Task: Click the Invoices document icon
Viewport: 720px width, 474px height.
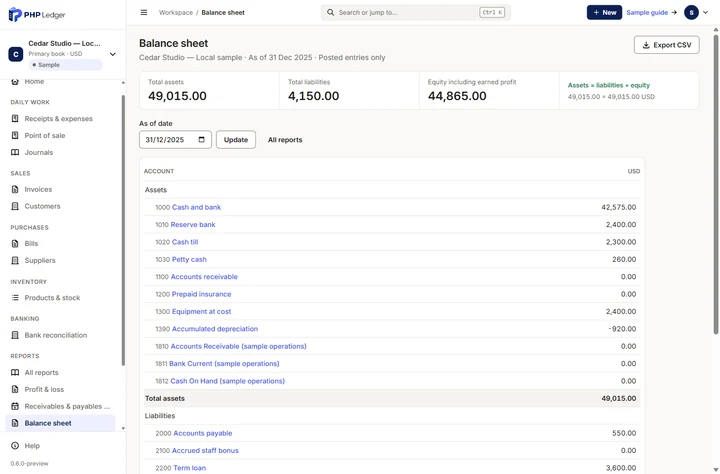Action: 15,189
